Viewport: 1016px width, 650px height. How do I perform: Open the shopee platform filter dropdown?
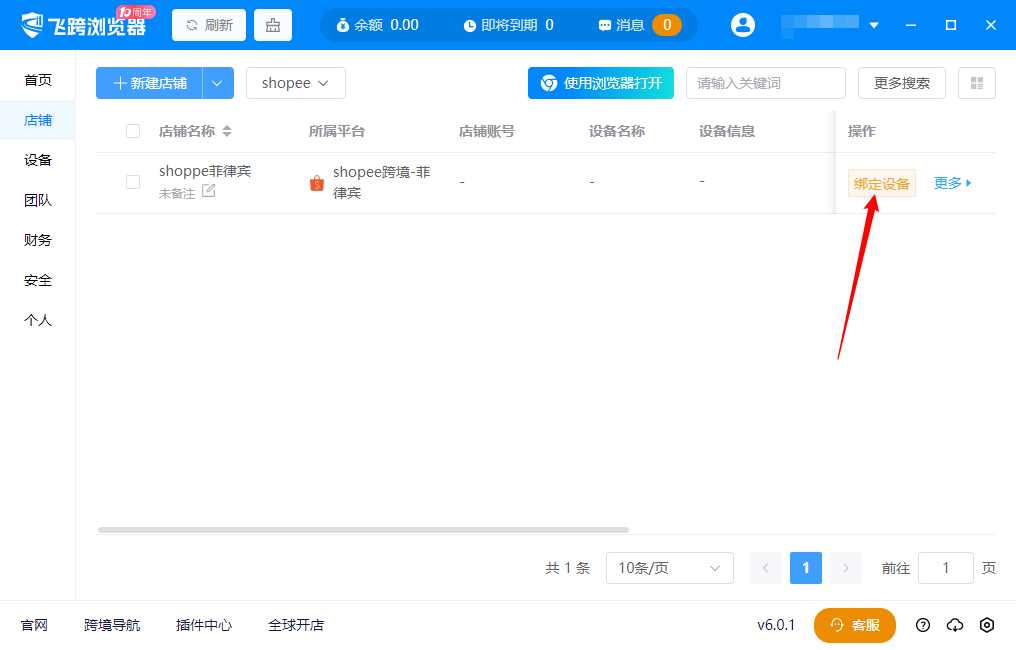[x=295, y=83]
